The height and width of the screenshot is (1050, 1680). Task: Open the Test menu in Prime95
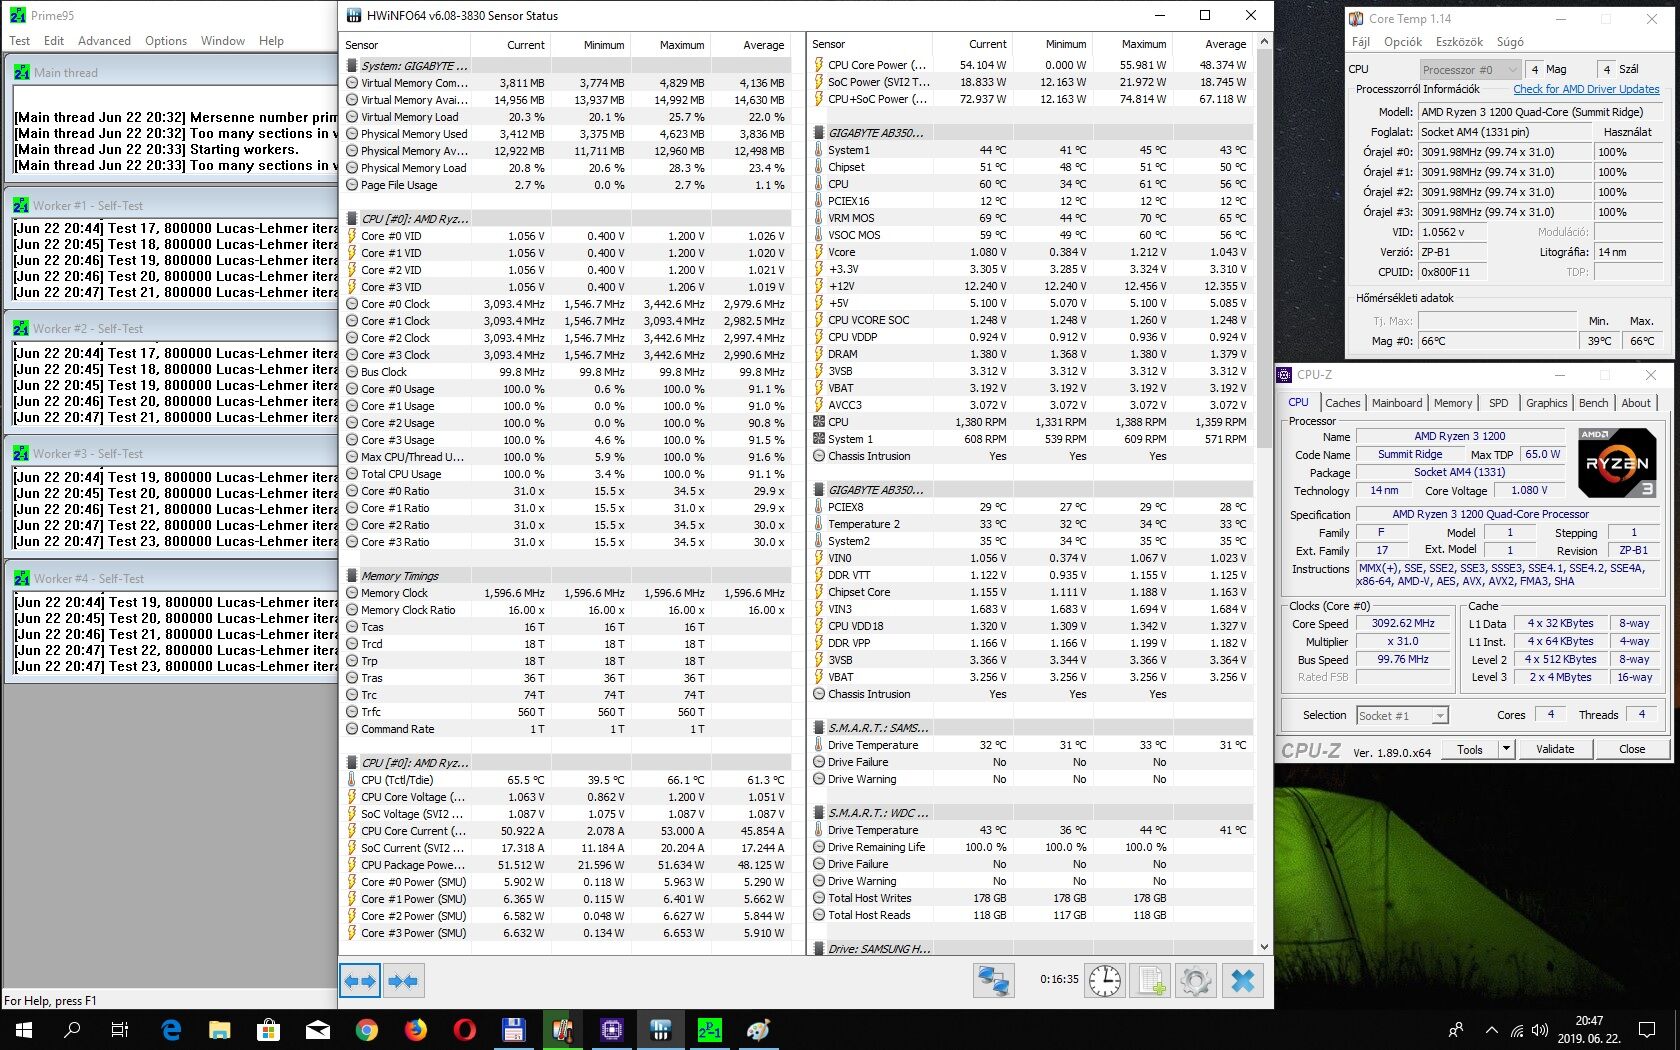20,41
